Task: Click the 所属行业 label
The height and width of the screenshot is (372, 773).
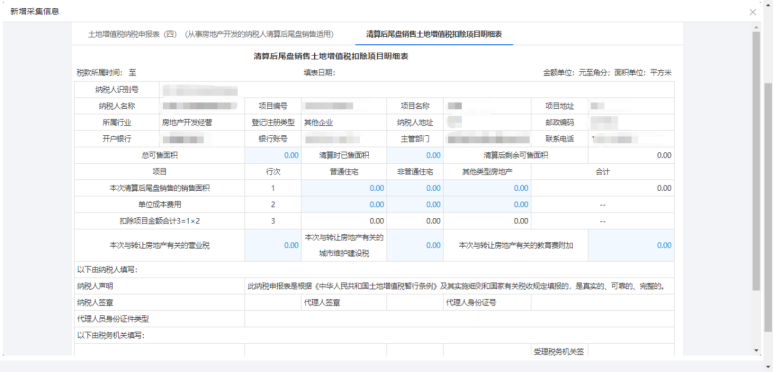Action: pyautogui.click(x=117, y=123)
